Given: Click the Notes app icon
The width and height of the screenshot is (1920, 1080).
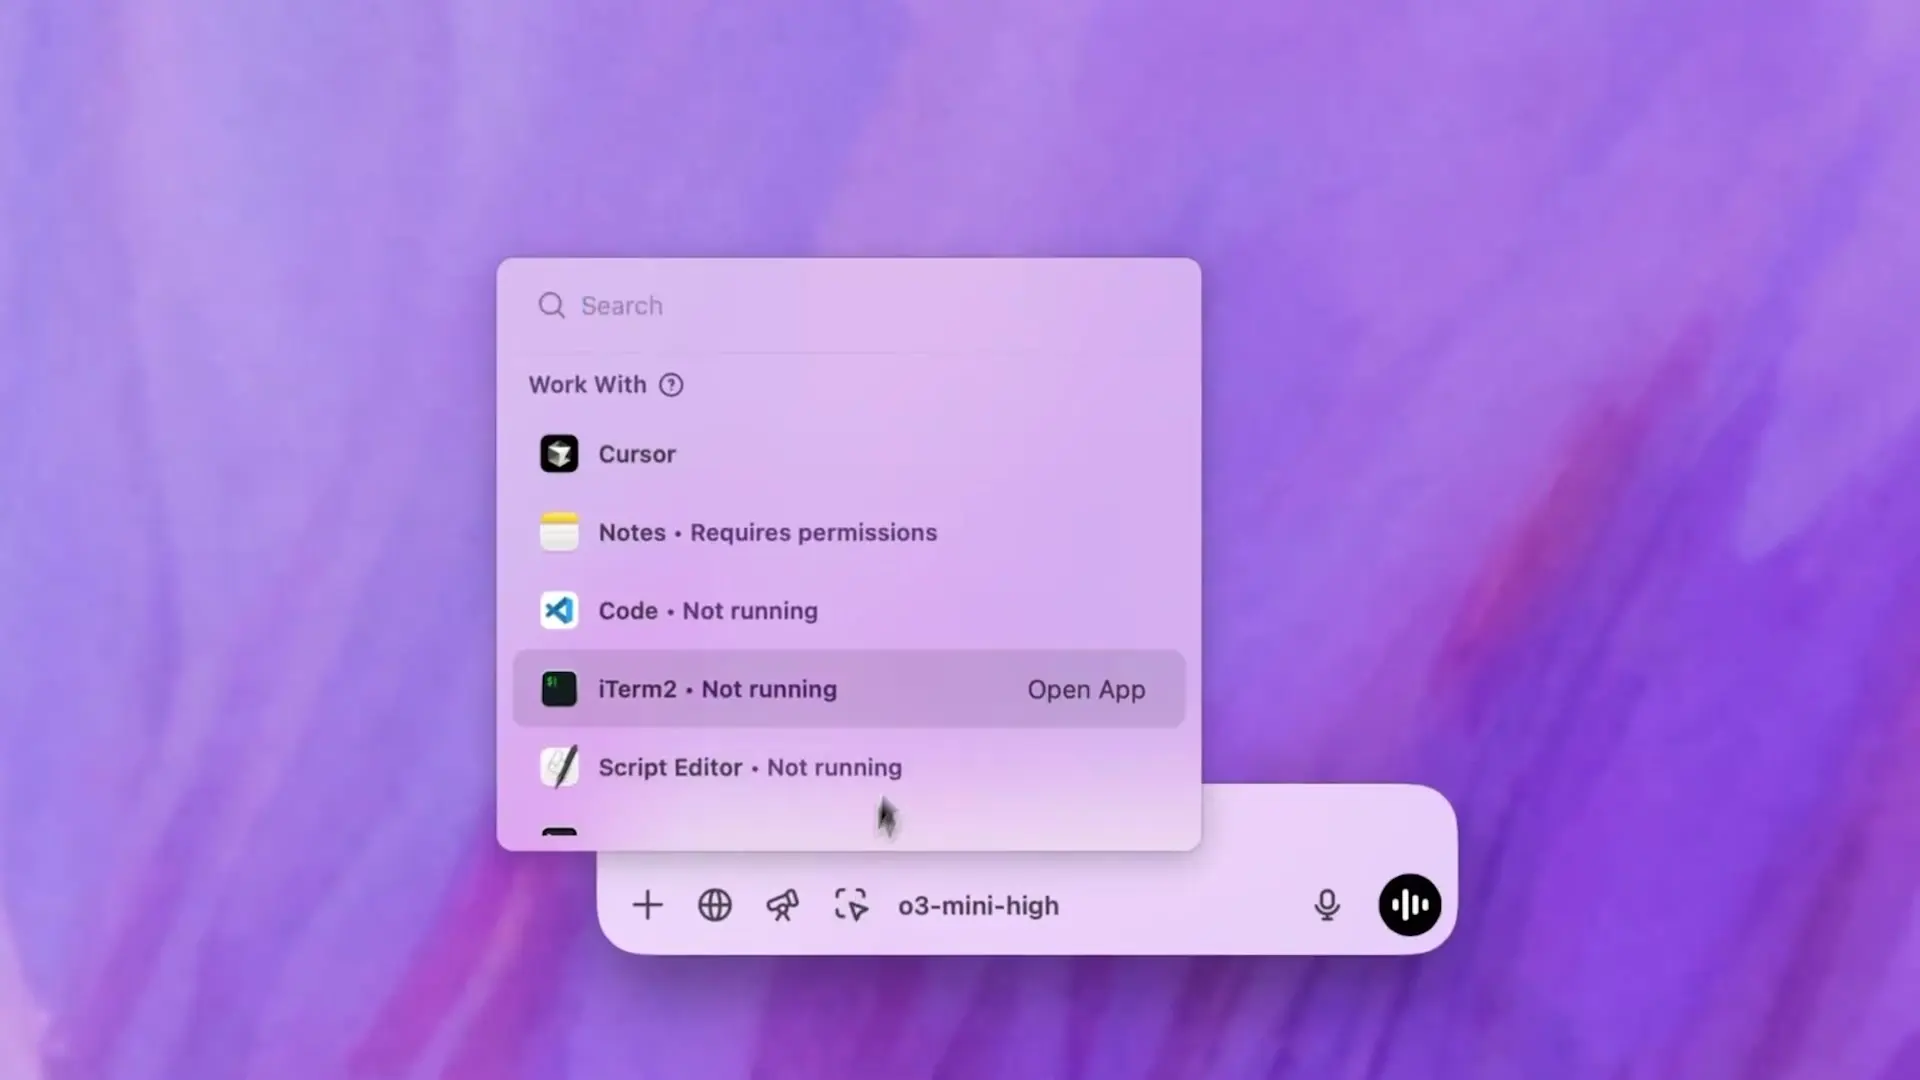Looking at the screenshot, I should pos(559,532).
